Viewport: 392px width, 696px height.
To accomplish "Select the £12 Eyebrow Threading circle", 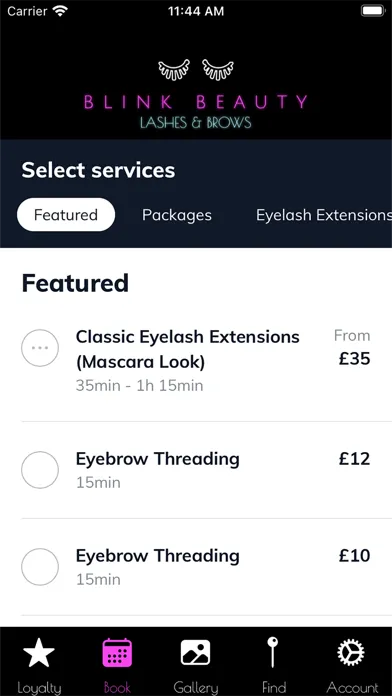I will (x=40, y=470).
